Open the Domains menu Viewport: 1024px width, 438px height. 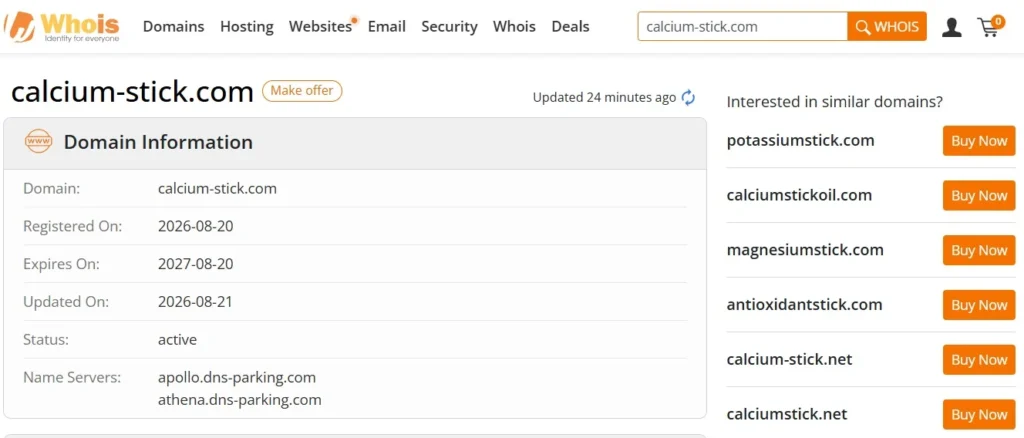point(174,27)
